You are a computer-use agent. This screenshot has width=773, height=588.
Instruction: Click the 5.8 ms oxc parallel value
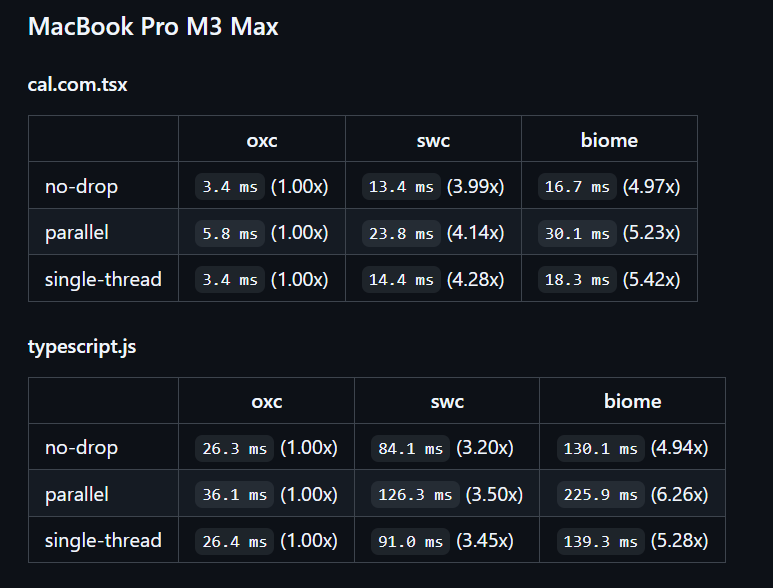(230, 233)
